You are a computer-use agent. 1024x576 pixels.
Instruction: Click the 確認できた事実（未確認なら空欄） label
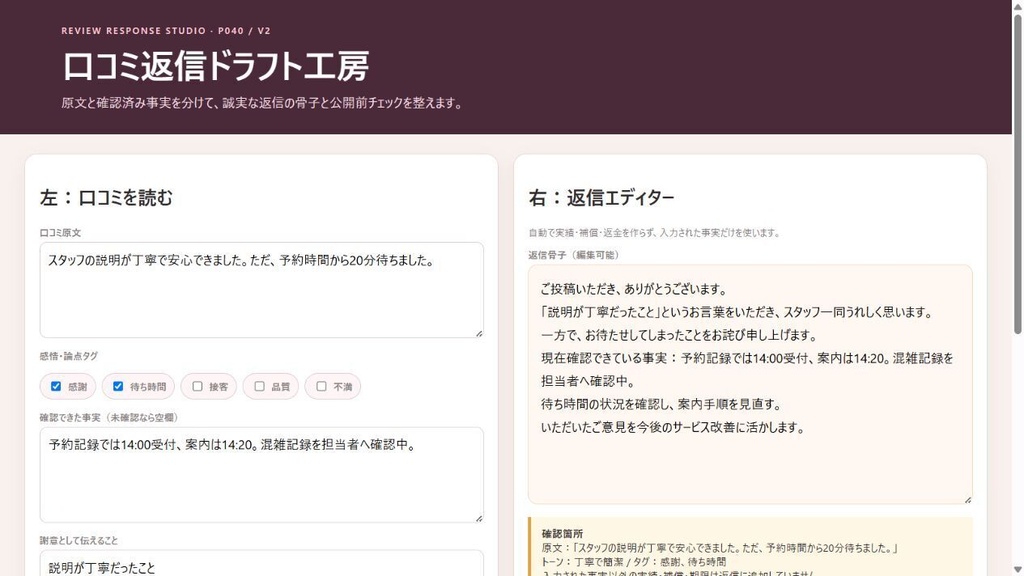pyautogui.click(x=108, y=417)
